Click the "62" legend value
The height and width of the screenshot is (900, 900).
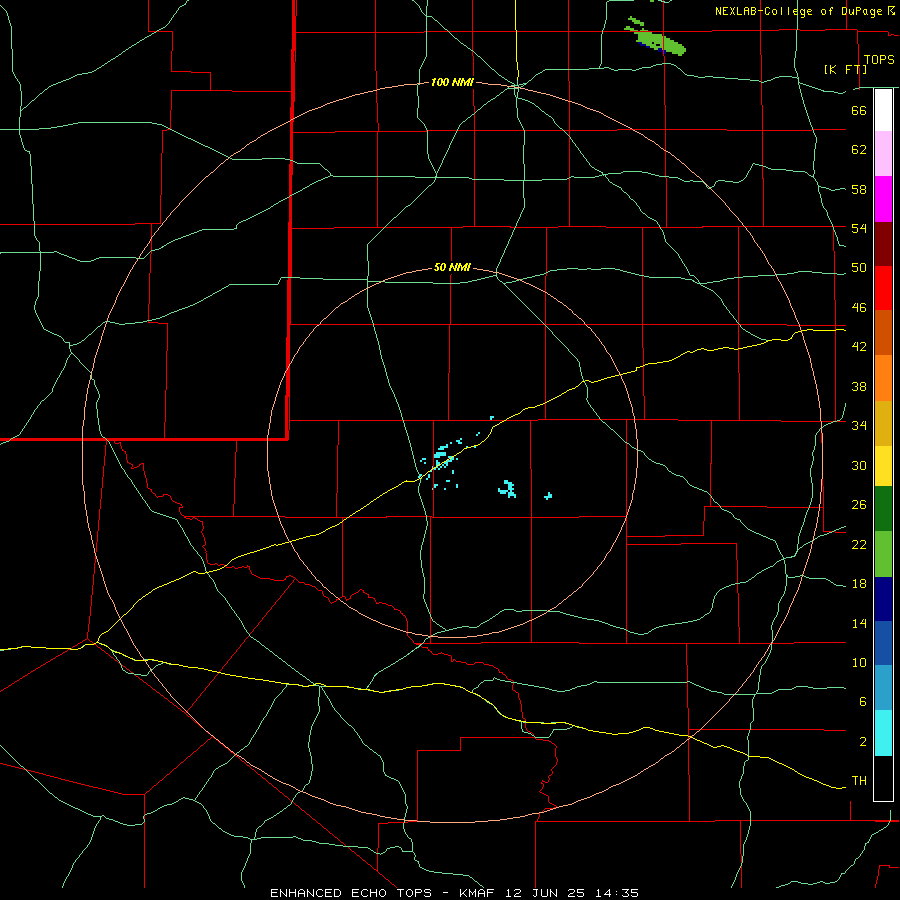pos(859,150)
